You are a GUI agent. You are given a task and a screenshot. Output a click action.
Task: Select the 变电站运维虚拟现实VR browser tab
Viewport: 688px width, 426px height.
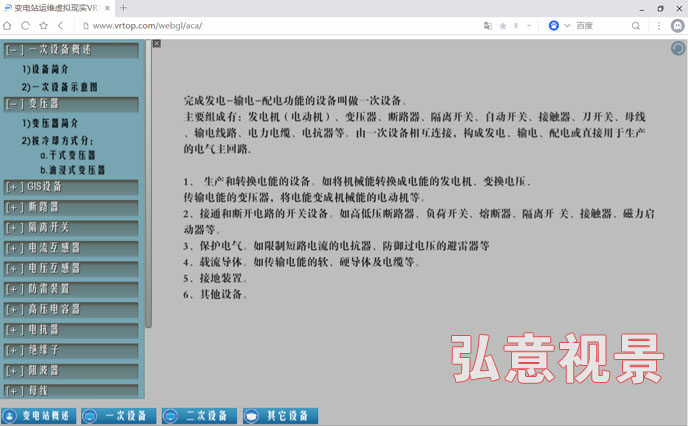tap(57, 8)
